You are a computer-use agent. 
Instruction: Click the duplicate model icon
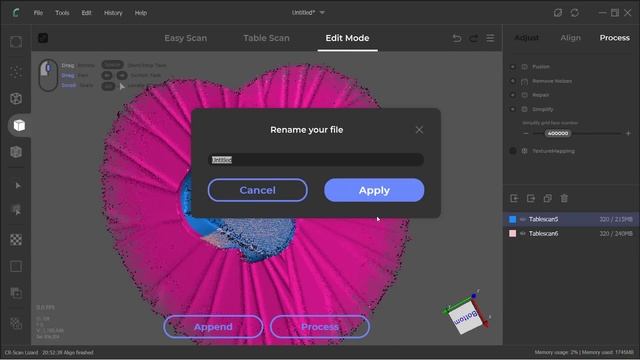[x=547, y=198]
